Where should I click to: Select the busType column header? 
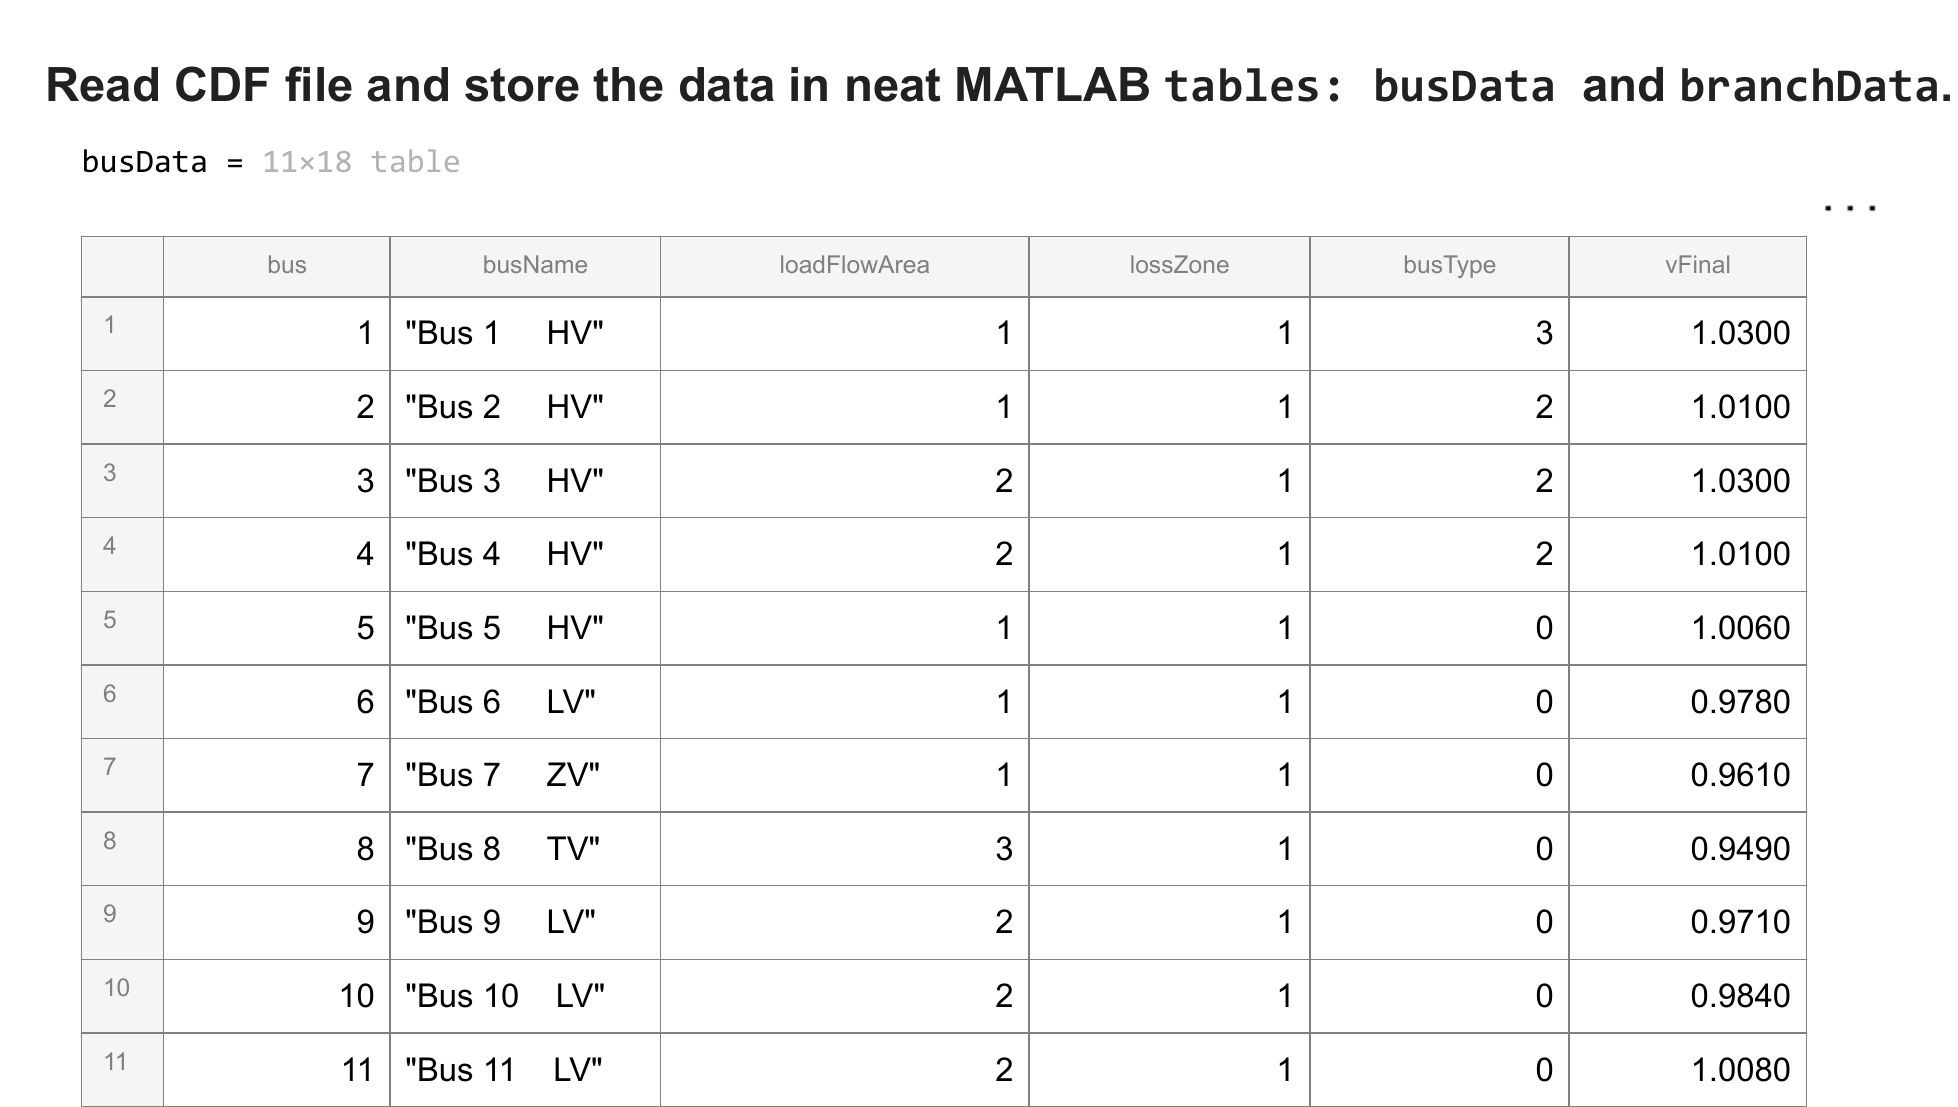click(x=1440, y=266)
